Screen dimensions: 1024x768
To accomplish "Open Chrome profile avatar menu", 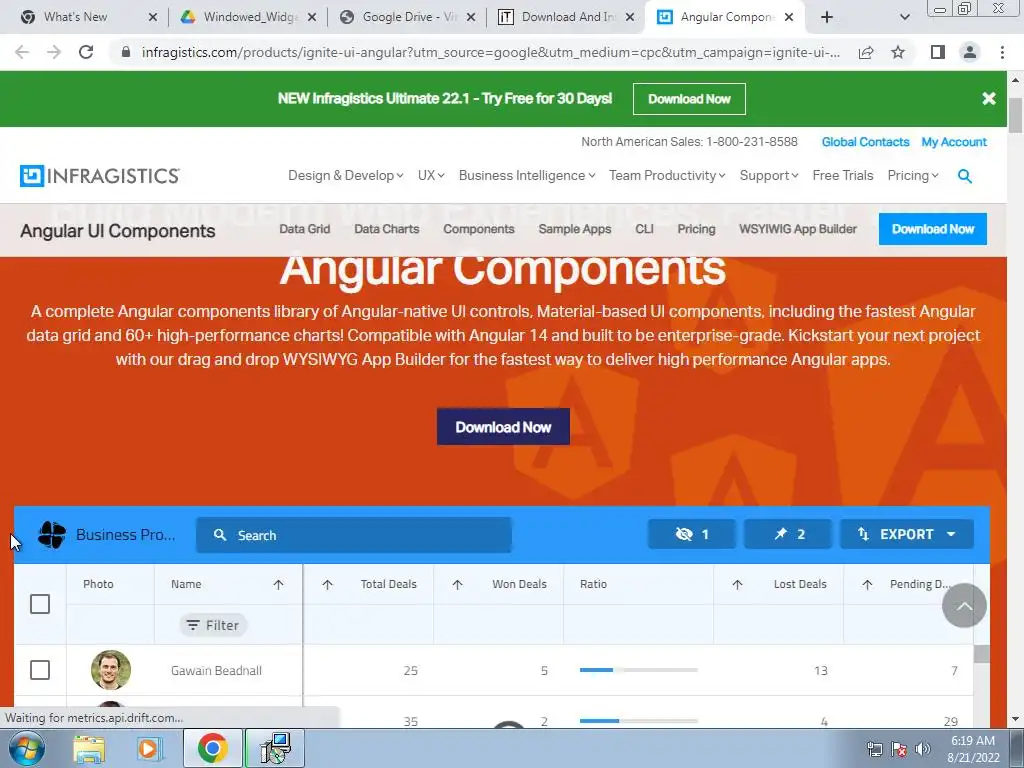I will pyautogui.click(x=970, y=52).
